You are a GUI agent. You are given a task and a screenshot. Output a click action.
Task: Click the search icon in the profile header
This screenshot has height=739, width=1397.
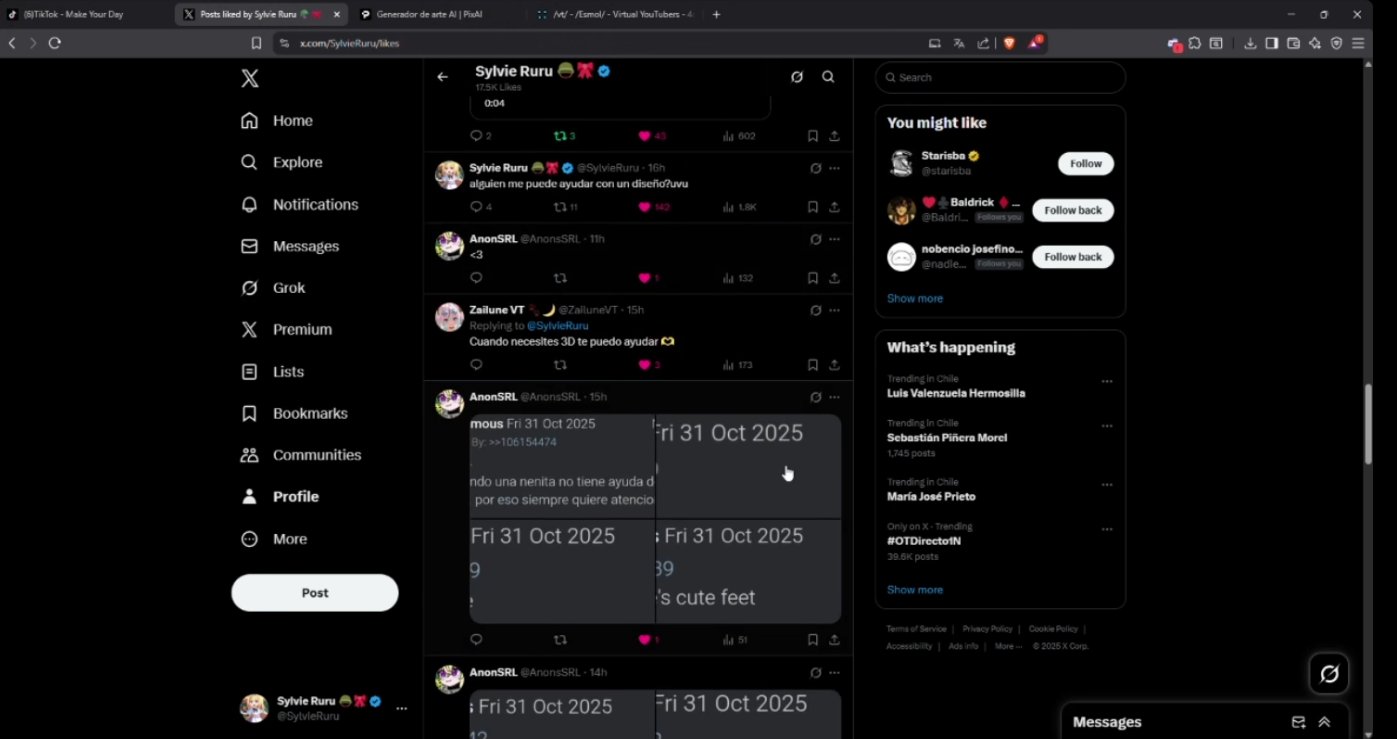point(828,77)
